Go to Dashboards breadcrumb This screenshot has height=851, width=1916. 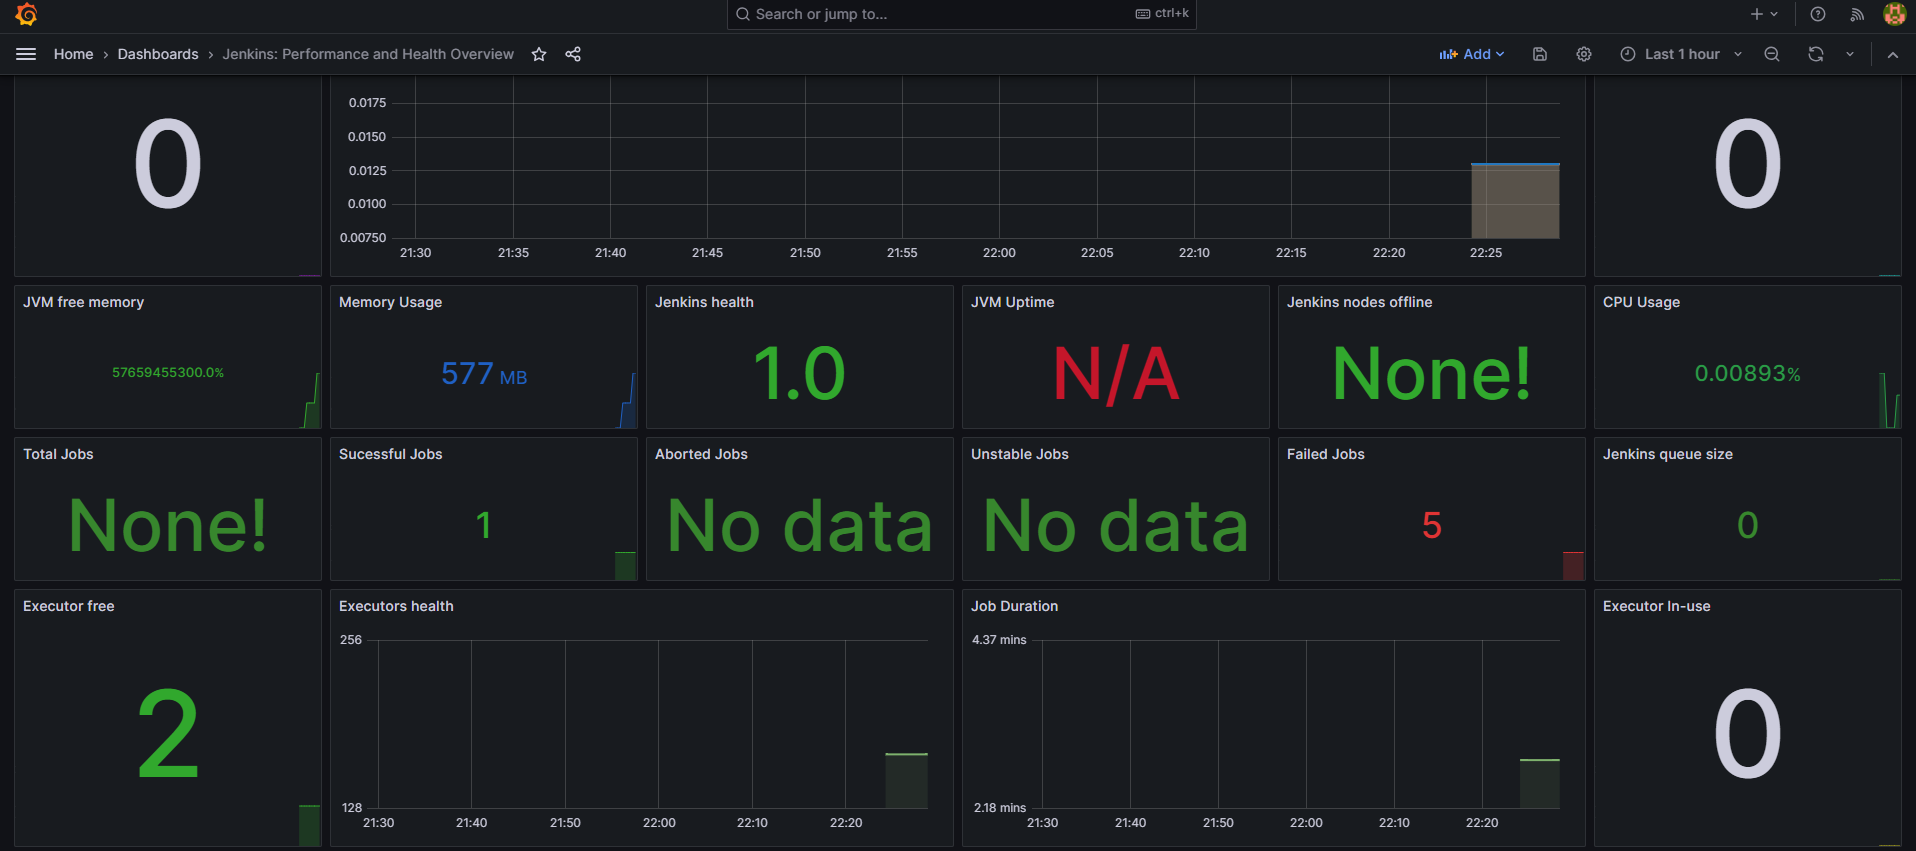pos(158,54)
